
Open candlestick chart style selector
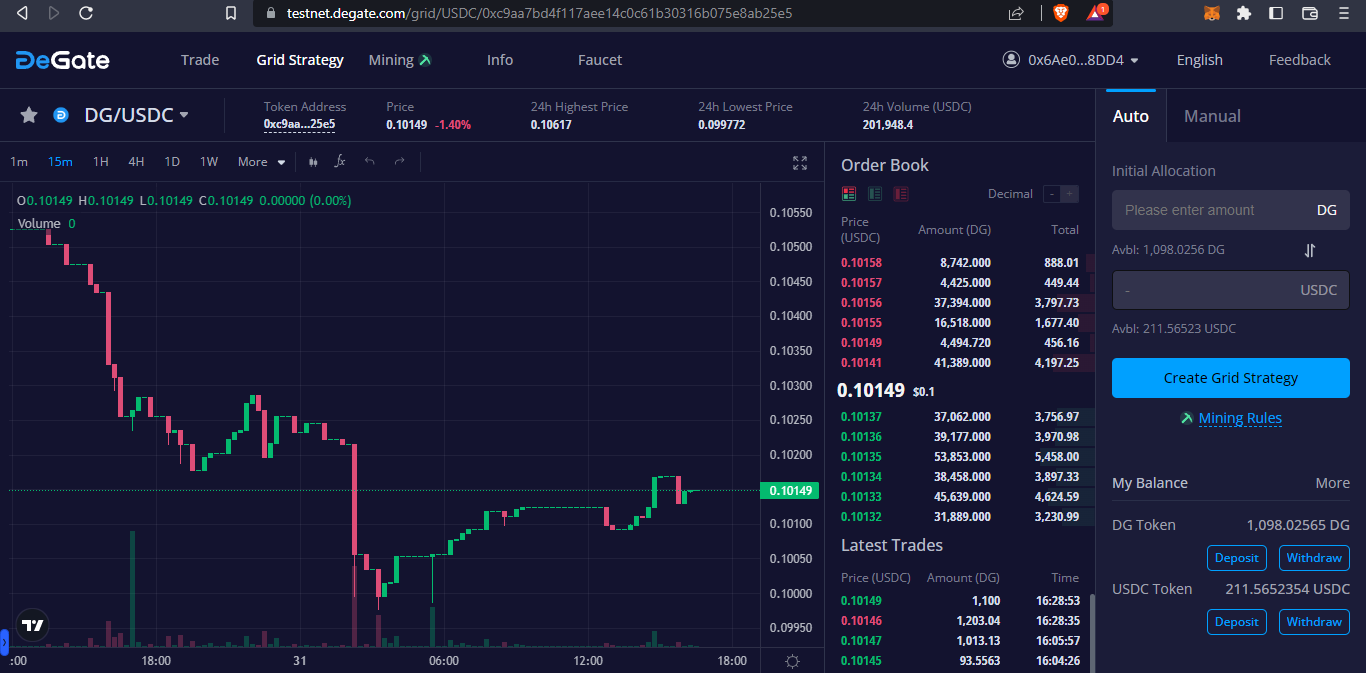click(x=313, y=161)
